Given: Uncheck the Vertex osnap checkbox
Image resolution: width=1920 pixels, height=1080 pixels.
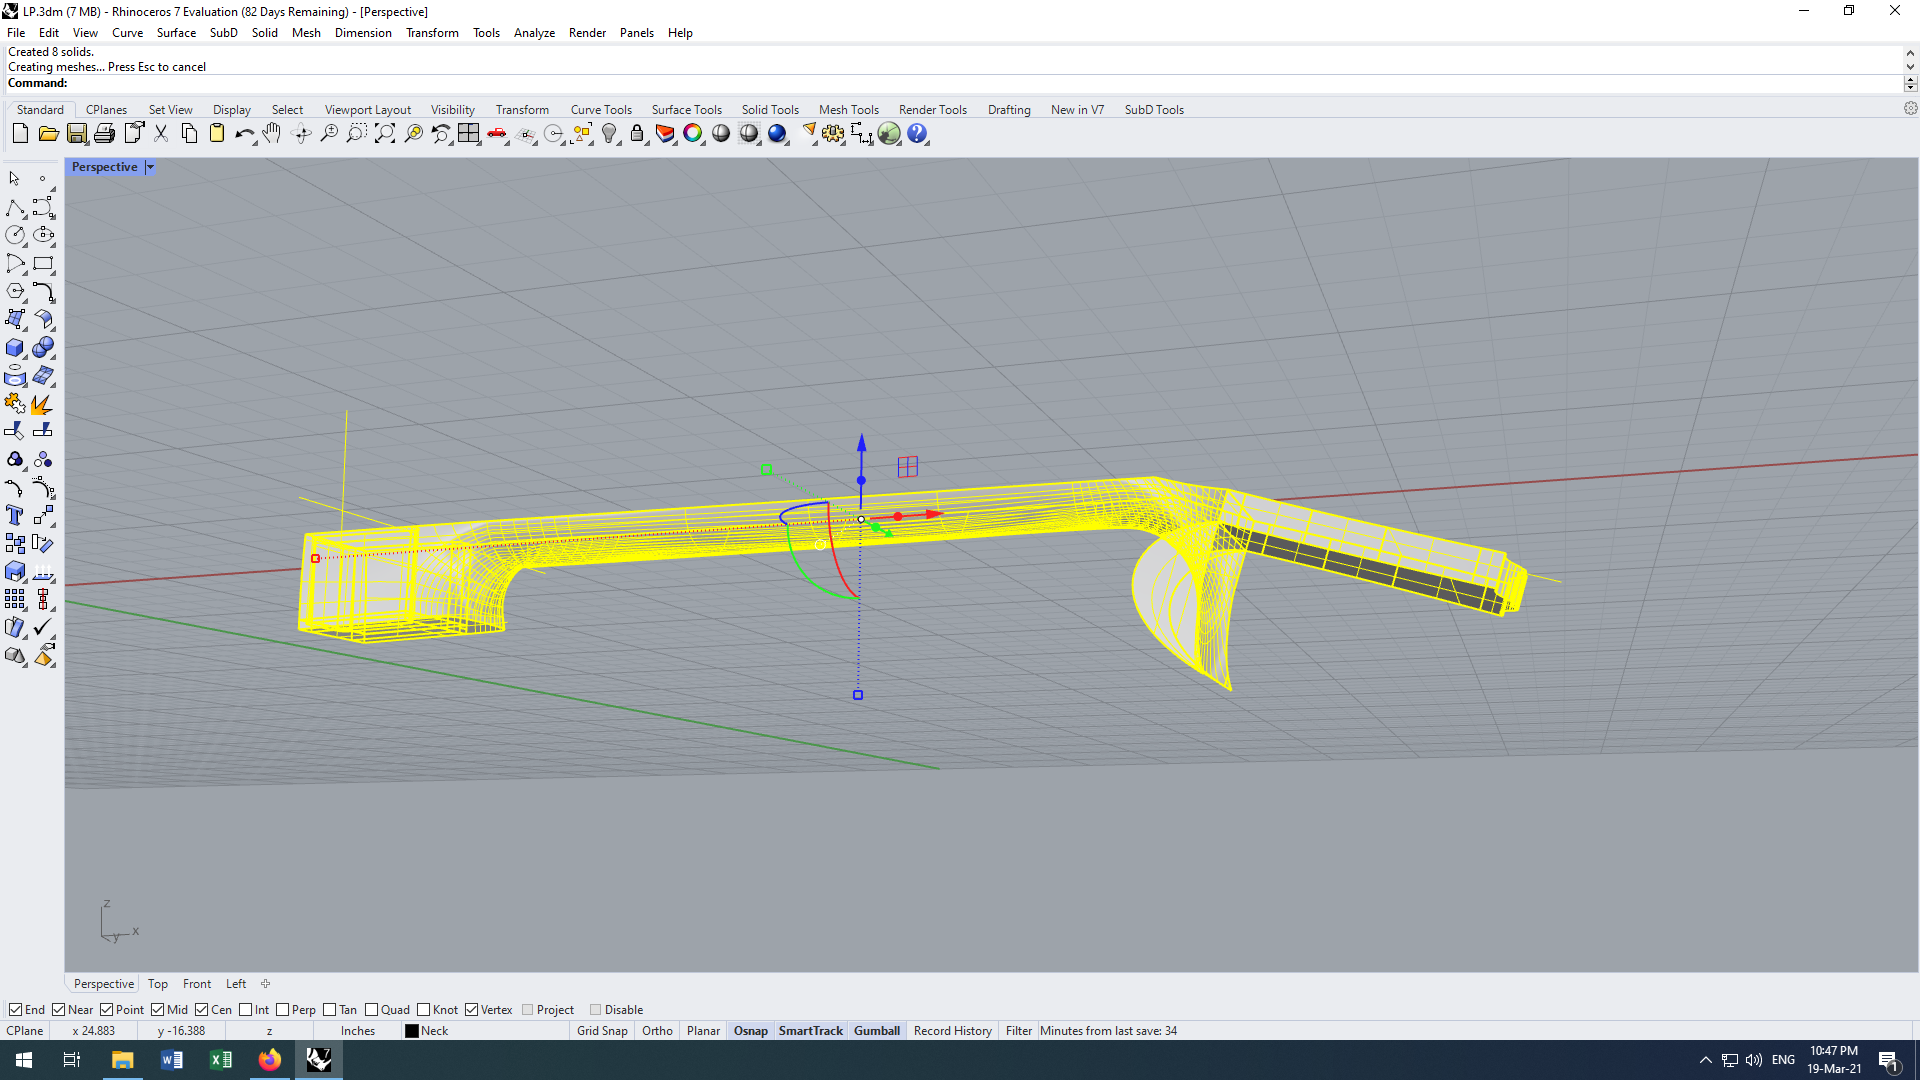Looking at the screenshot, I should tap(472, 1010).
